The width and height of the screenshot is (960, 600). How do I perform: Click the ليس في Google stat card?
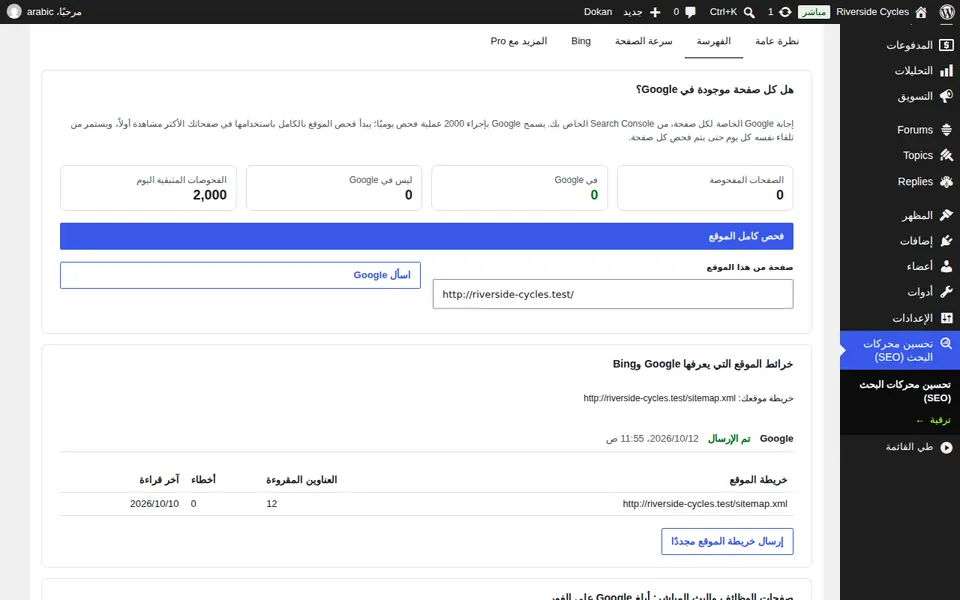coord(334,188)
